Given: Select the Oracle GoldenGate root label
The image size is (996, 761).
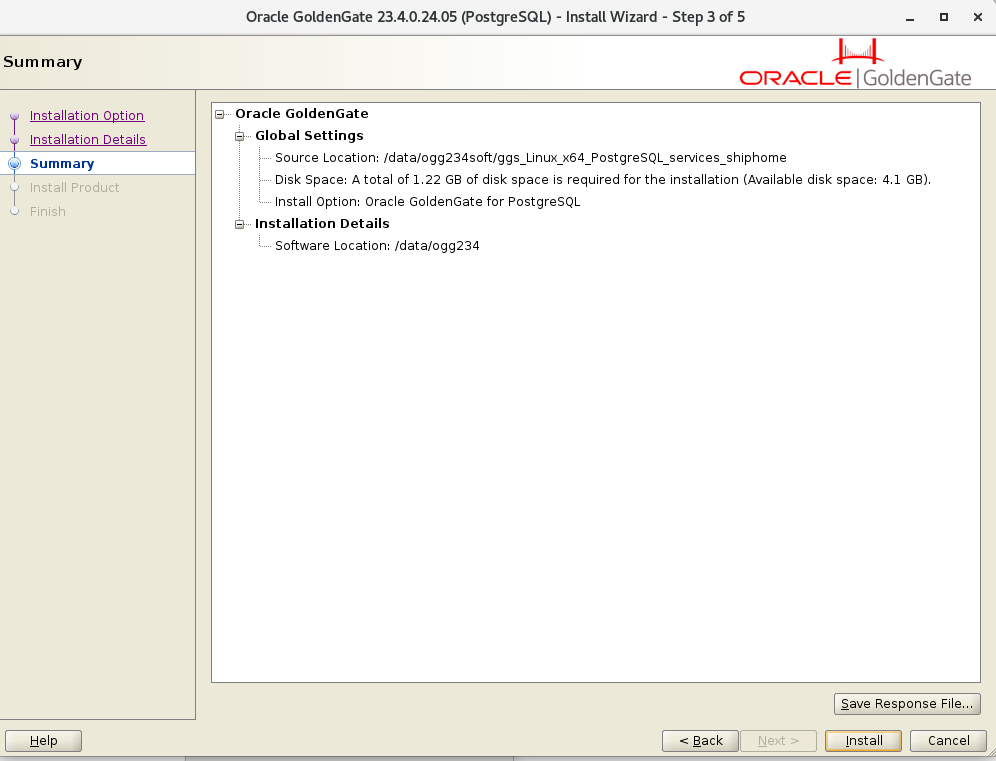Looking at the screenshot, I should click(x=302, y=114).
